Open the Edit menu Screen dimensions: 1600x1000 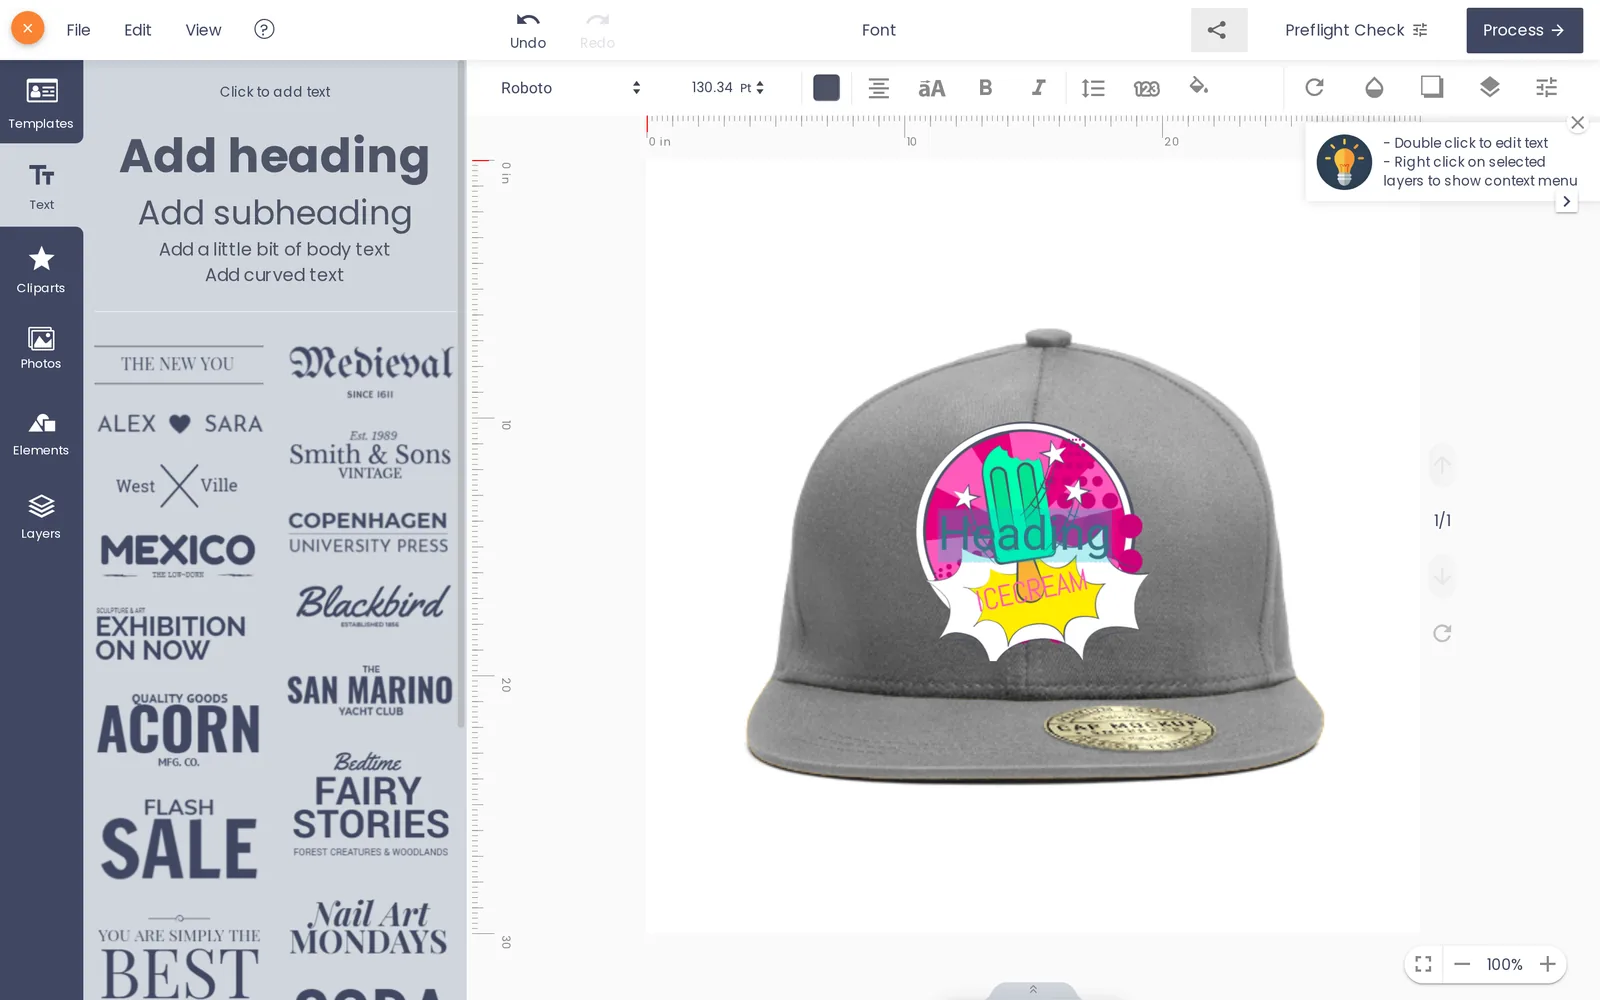tap(138, 30)
